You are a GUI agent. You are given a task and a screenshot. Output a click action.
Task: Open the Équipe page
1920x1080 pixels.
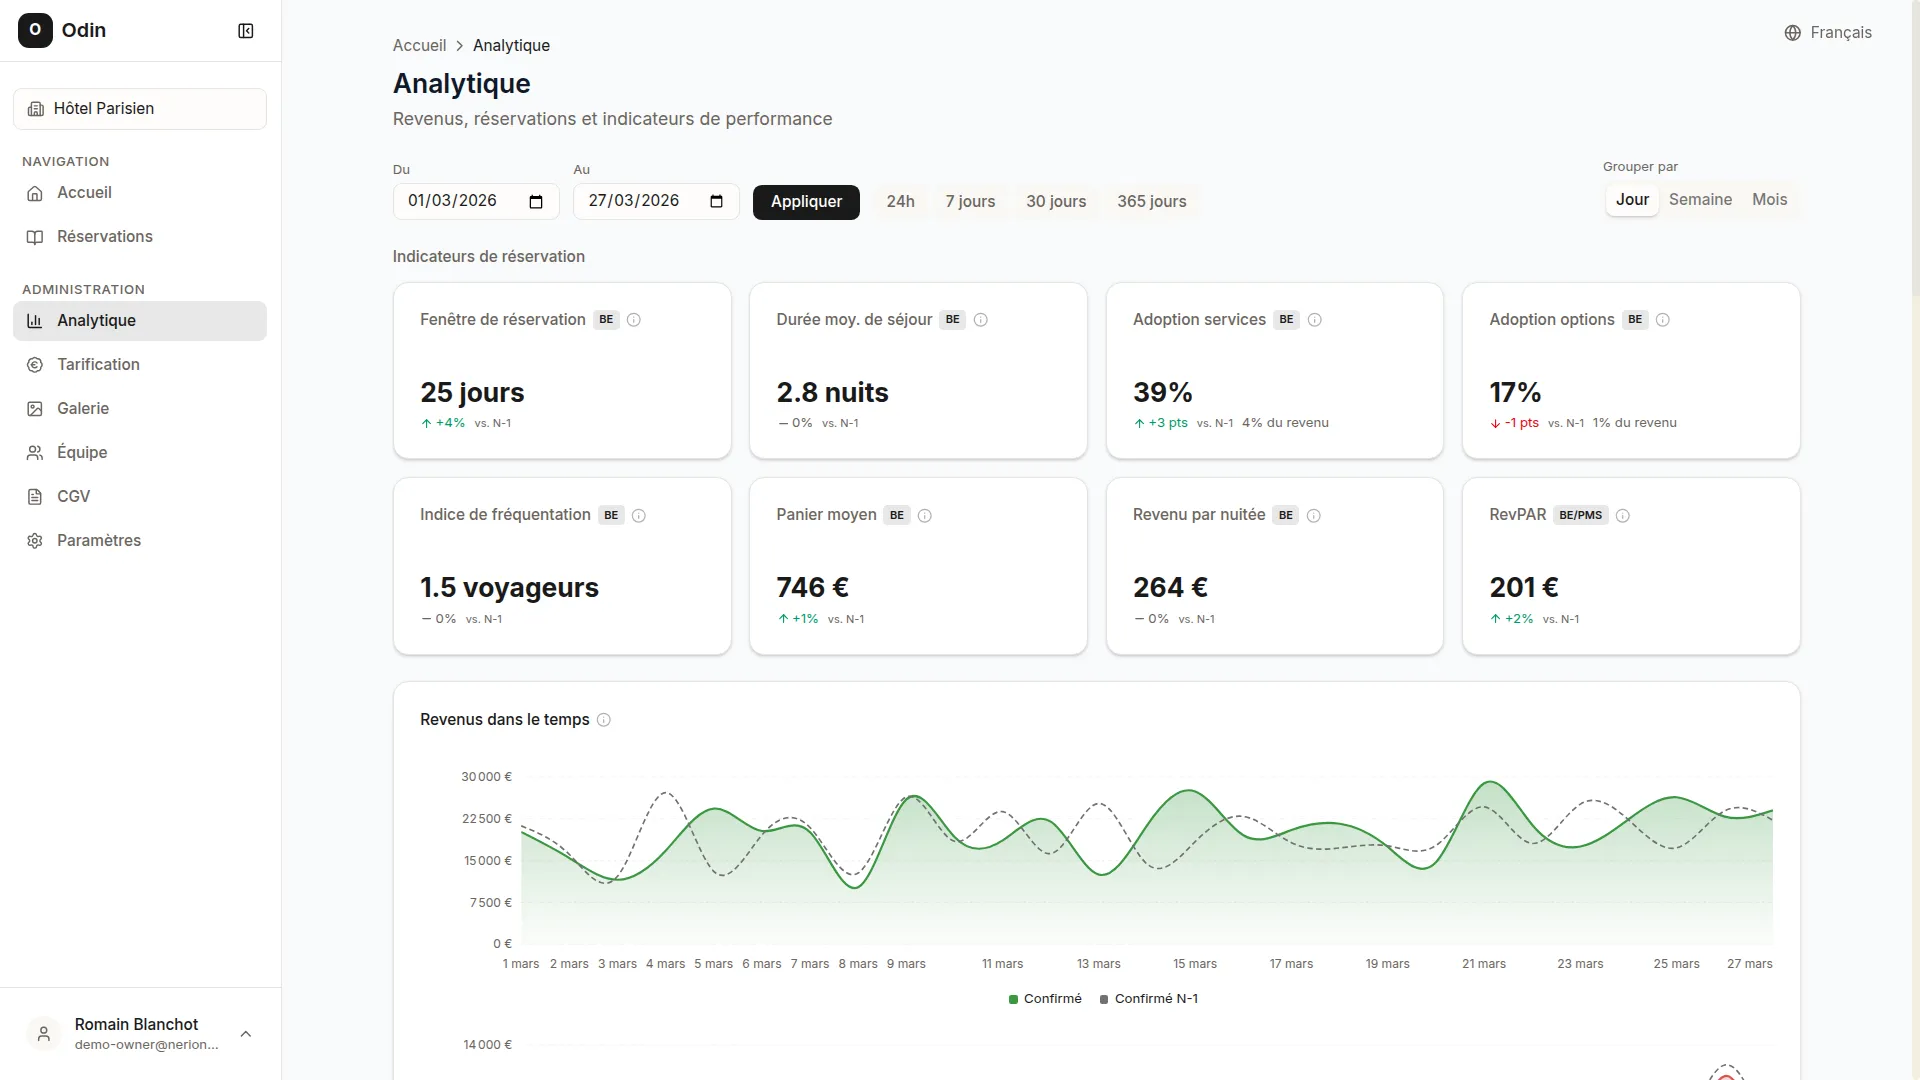(x=80, y=452)
